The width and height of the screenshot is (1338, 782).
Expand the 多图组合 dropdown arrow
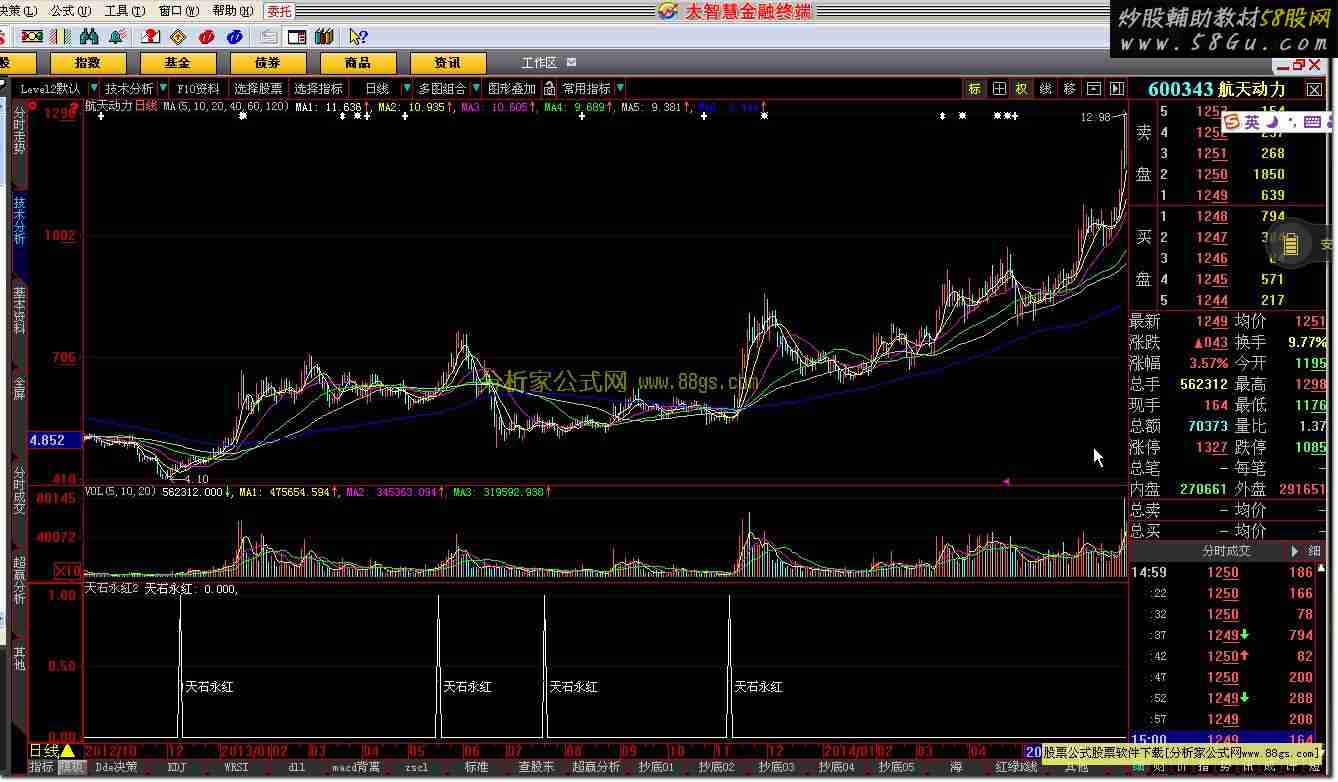point(476,89)
